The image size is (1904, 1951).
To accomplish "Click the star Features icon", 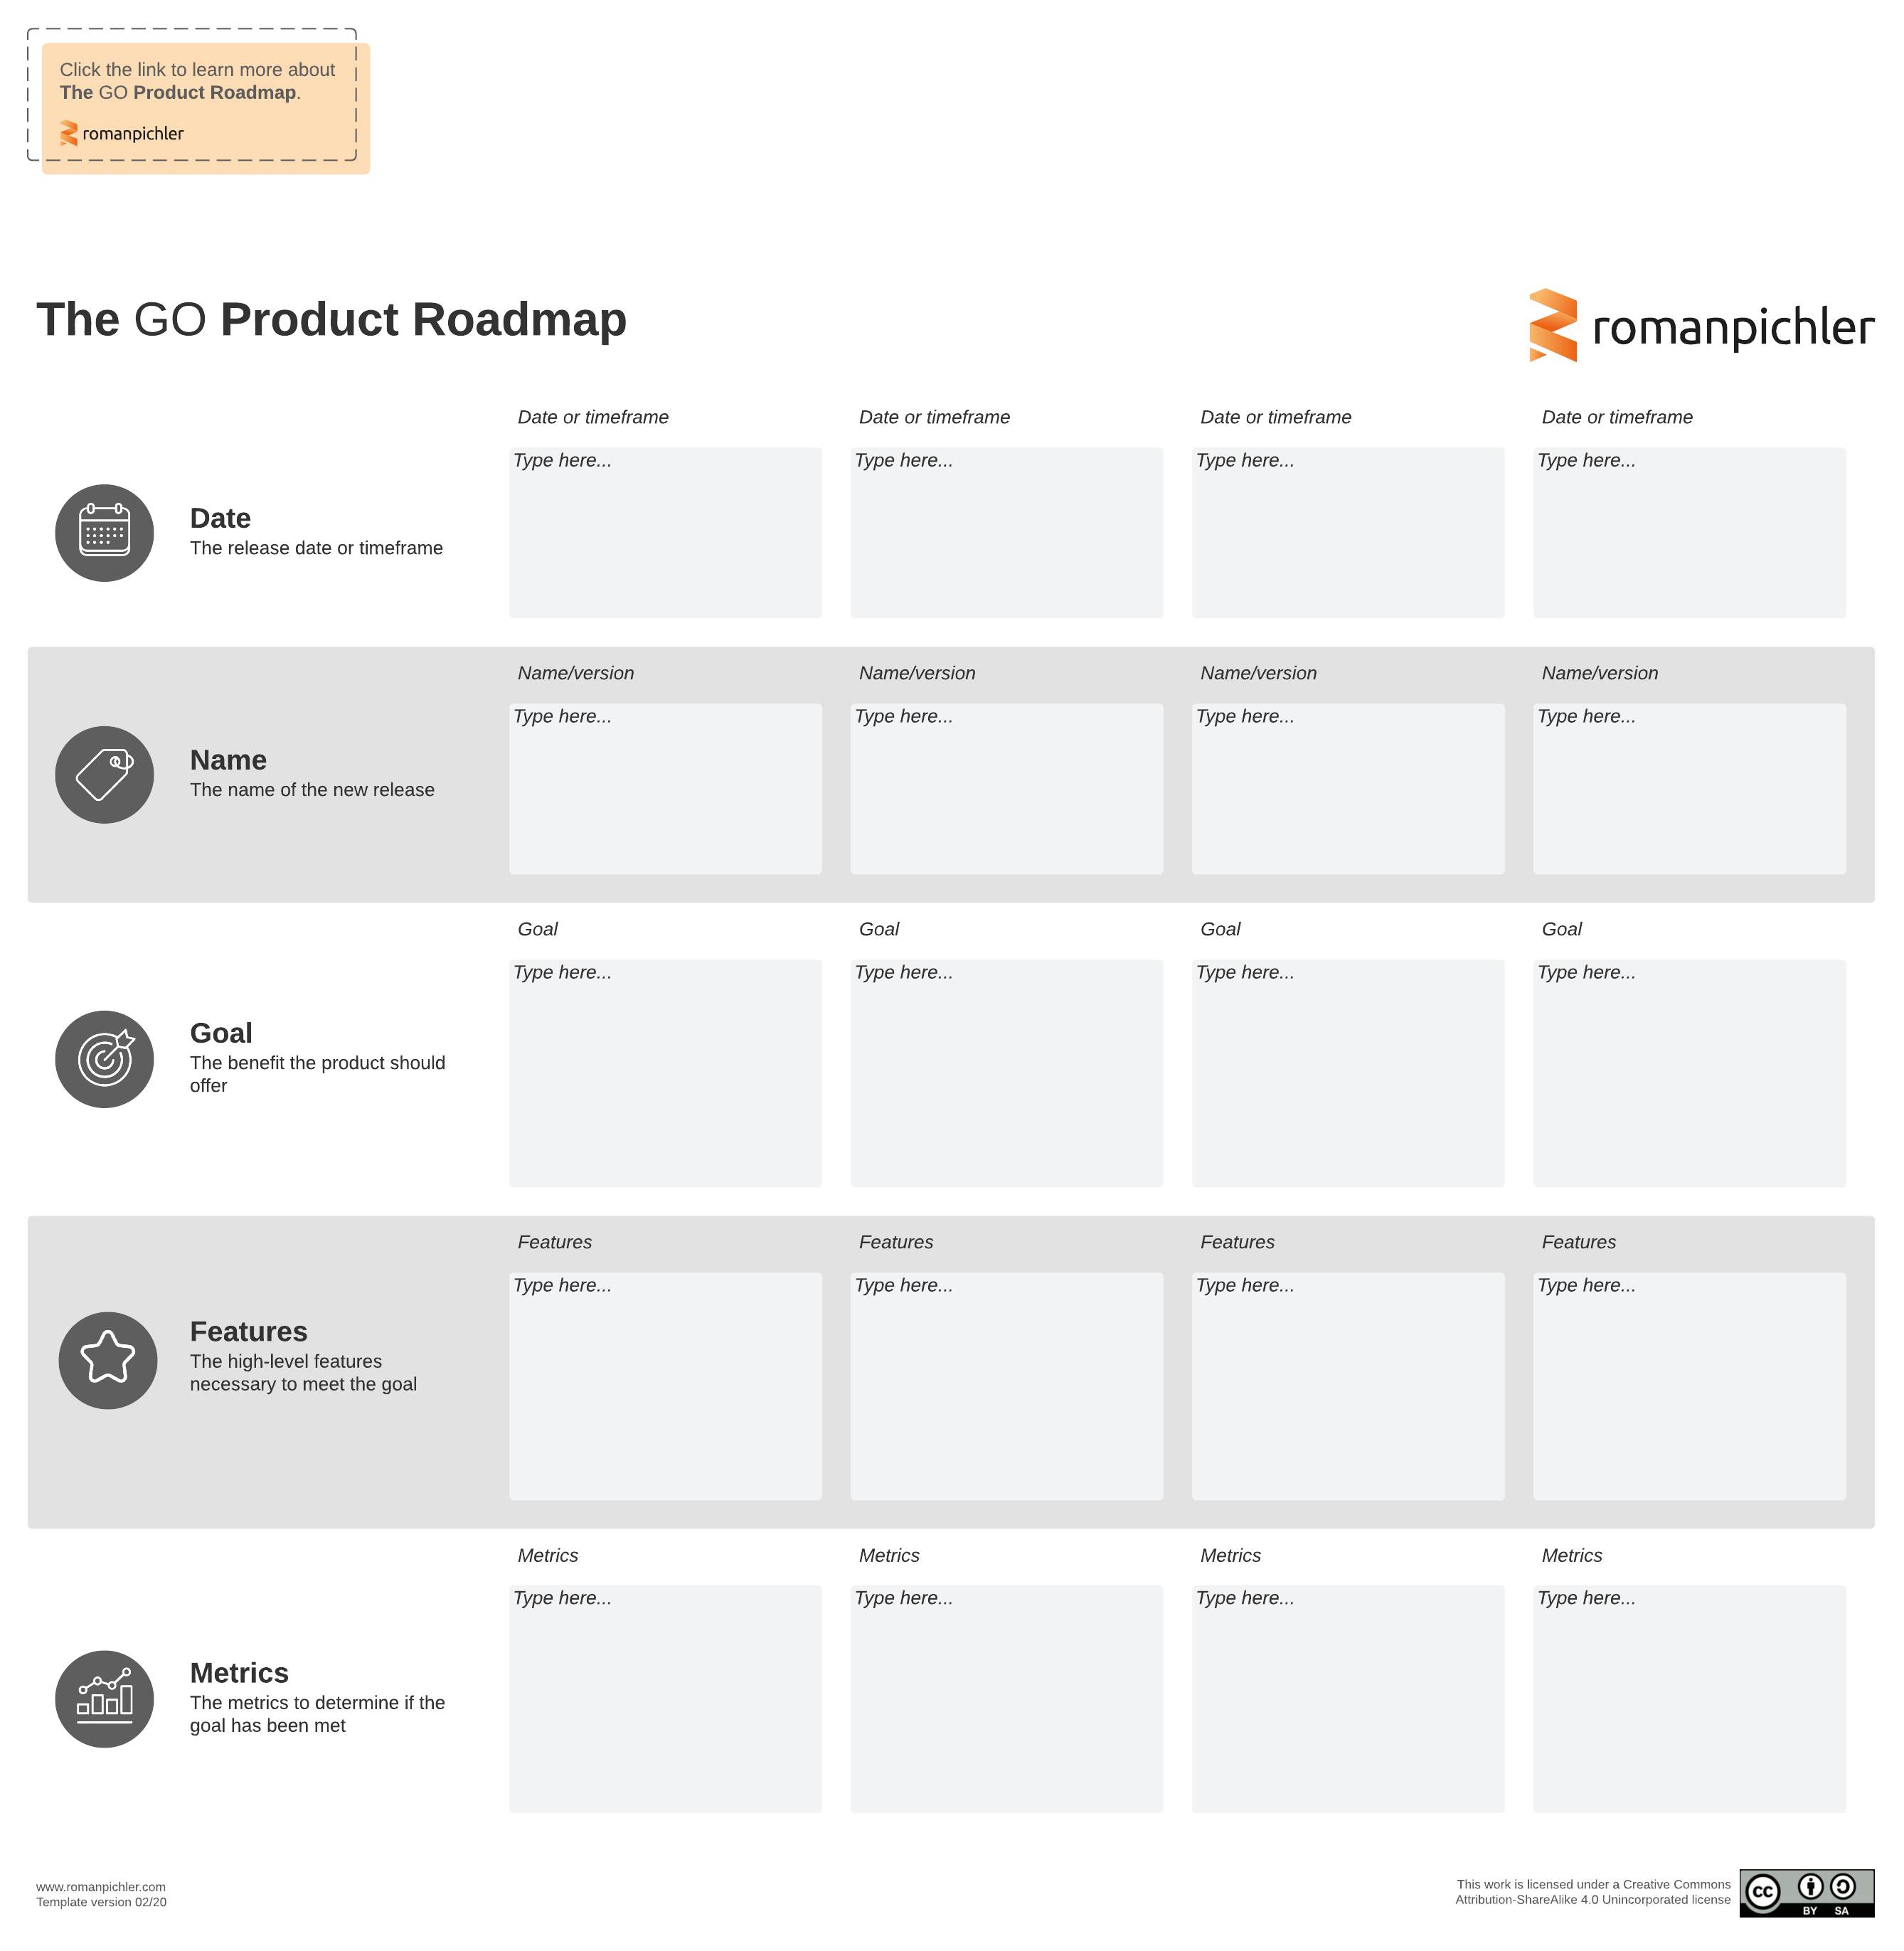I will coord(108,1360).
